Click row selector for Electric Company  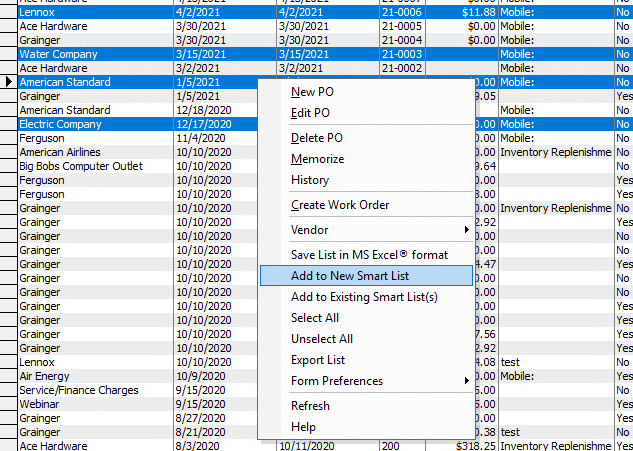pos(8,124)
